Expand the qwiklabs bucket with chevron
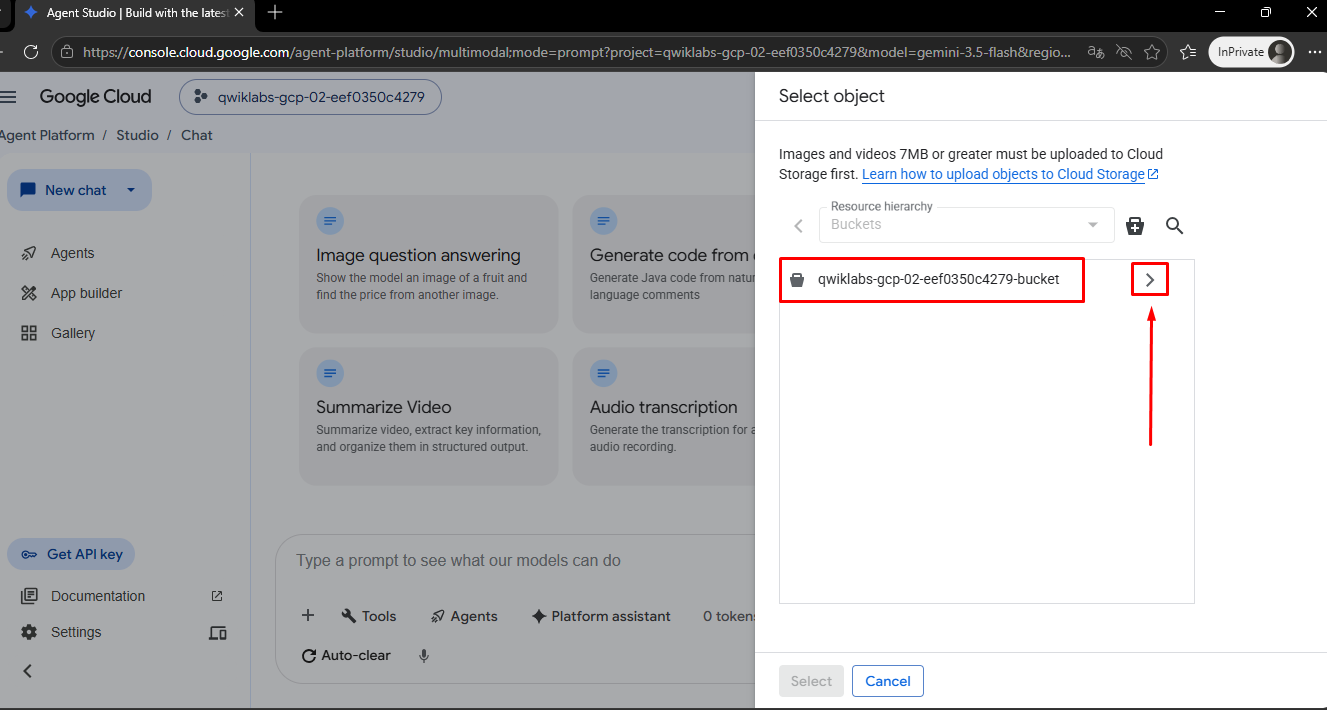 [x=1150, y=280]
